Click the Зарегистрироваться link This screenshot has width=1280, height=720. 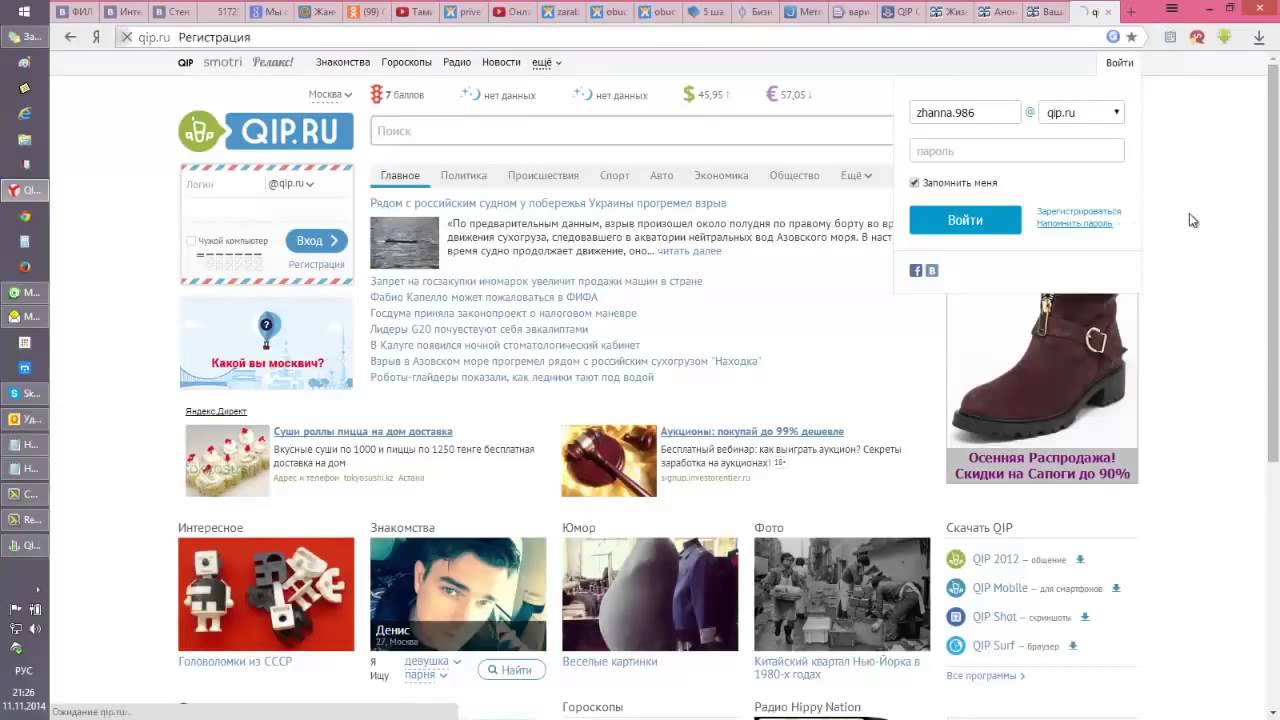pos(1079,211)
